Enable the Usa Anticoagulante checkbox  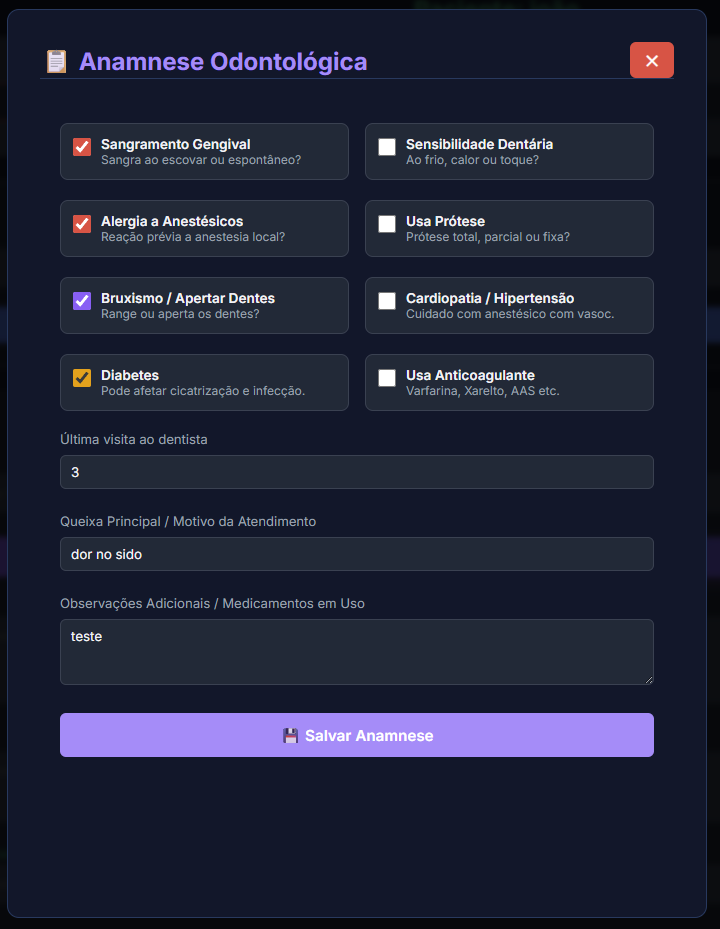(x=387, y=378)
